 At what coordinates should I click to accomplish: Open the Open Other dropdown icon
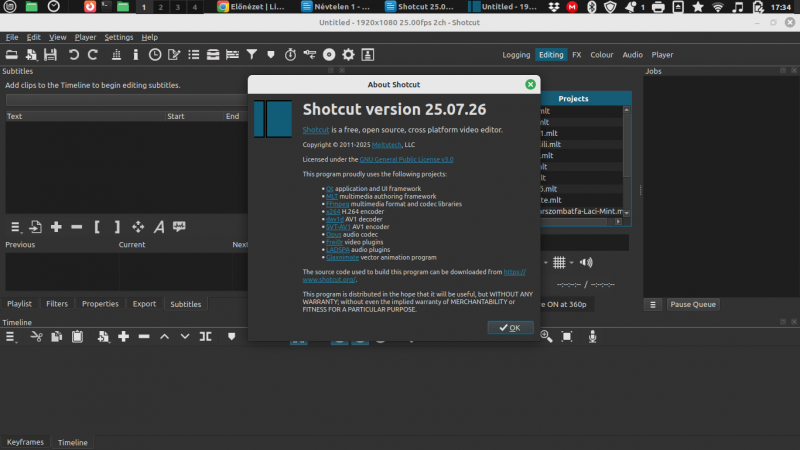tap(31, 55)
